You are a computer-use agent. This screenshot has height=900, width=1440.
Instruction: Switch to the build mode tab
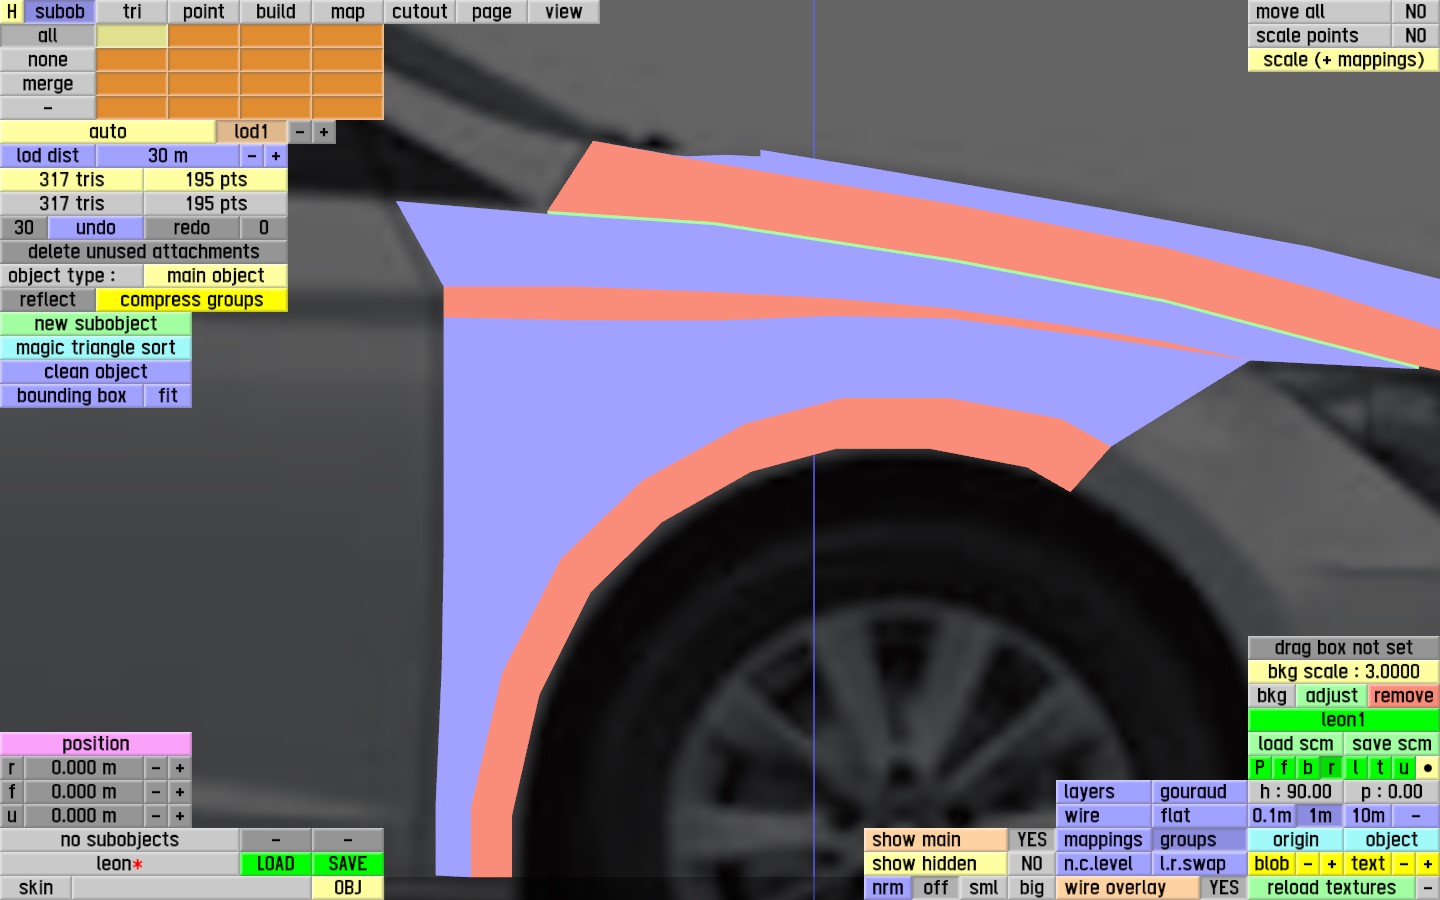click(x=276, y=12)
